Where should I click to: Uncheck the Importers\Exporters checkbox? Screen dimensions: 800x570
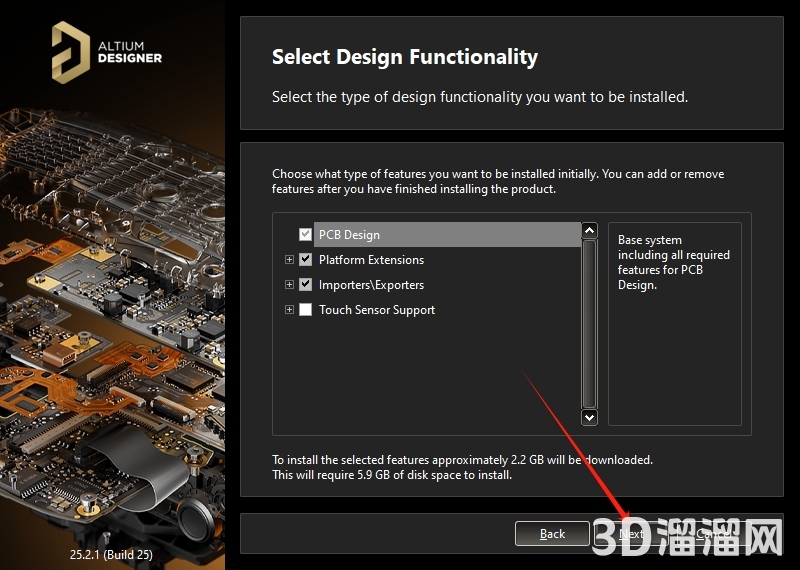coord(305,284)
